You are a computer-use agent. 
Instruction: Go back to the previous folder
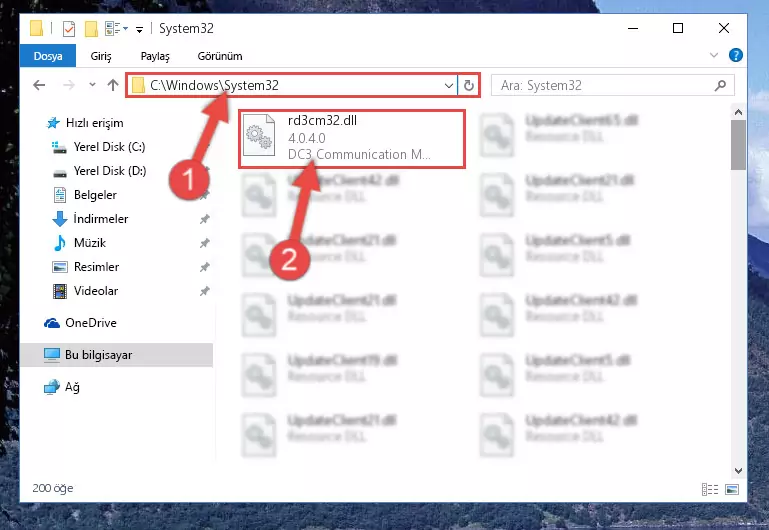[39, 85]
